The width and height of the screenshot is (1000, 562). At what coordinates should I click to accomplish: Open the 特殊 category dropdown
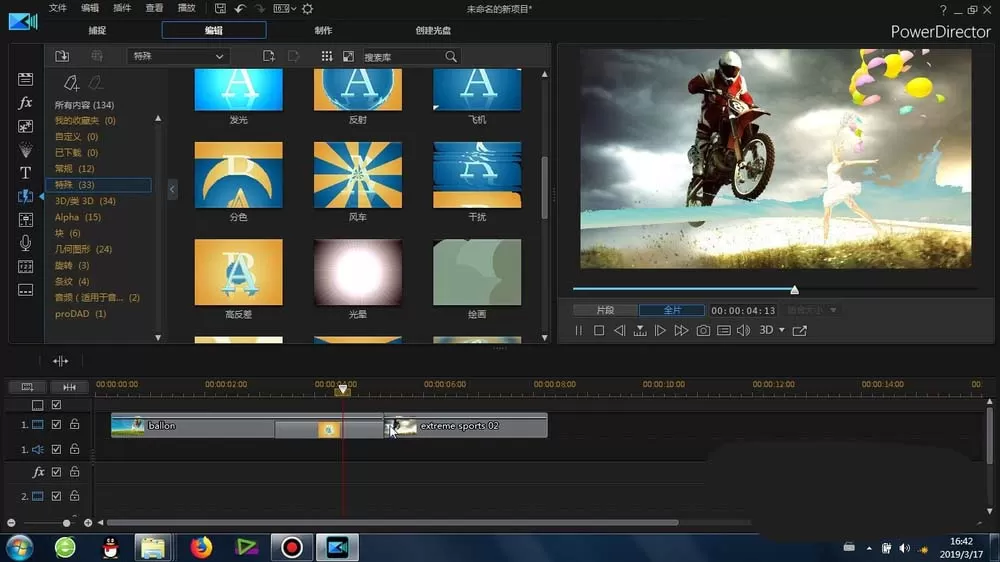(x=178, y=56)
